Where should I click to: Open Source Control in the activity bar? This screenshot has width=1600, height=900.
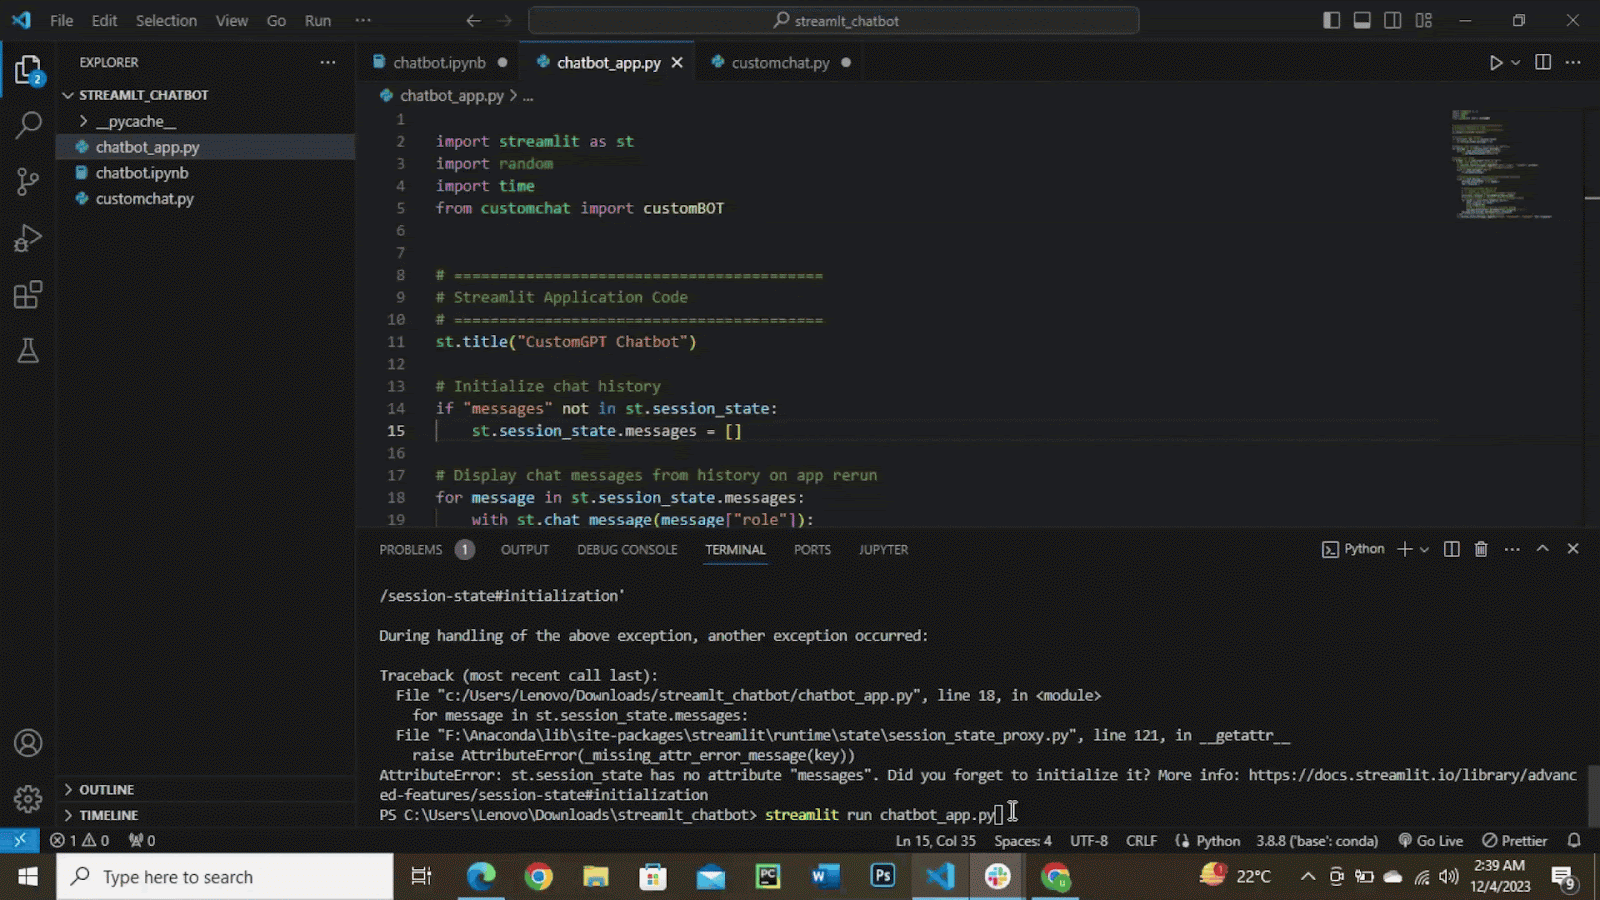pos(28,181)
